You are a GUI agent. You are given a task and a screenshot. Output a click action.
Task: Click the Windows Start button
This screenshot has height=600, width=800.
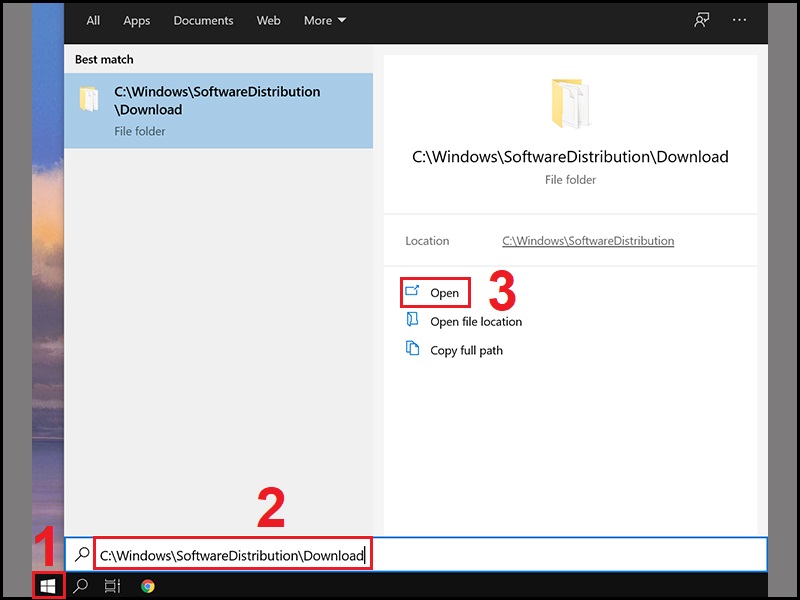point(48,586)
